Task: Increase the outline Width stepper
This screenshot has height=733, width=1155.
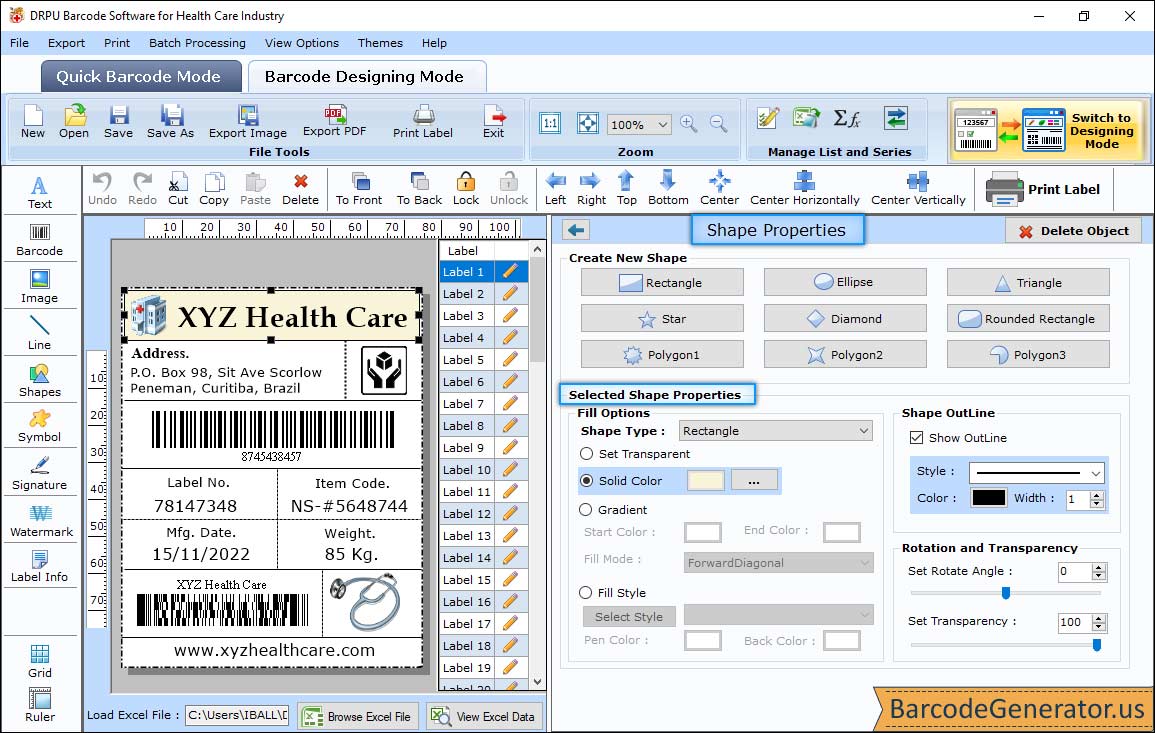Action: point(1097,494)
